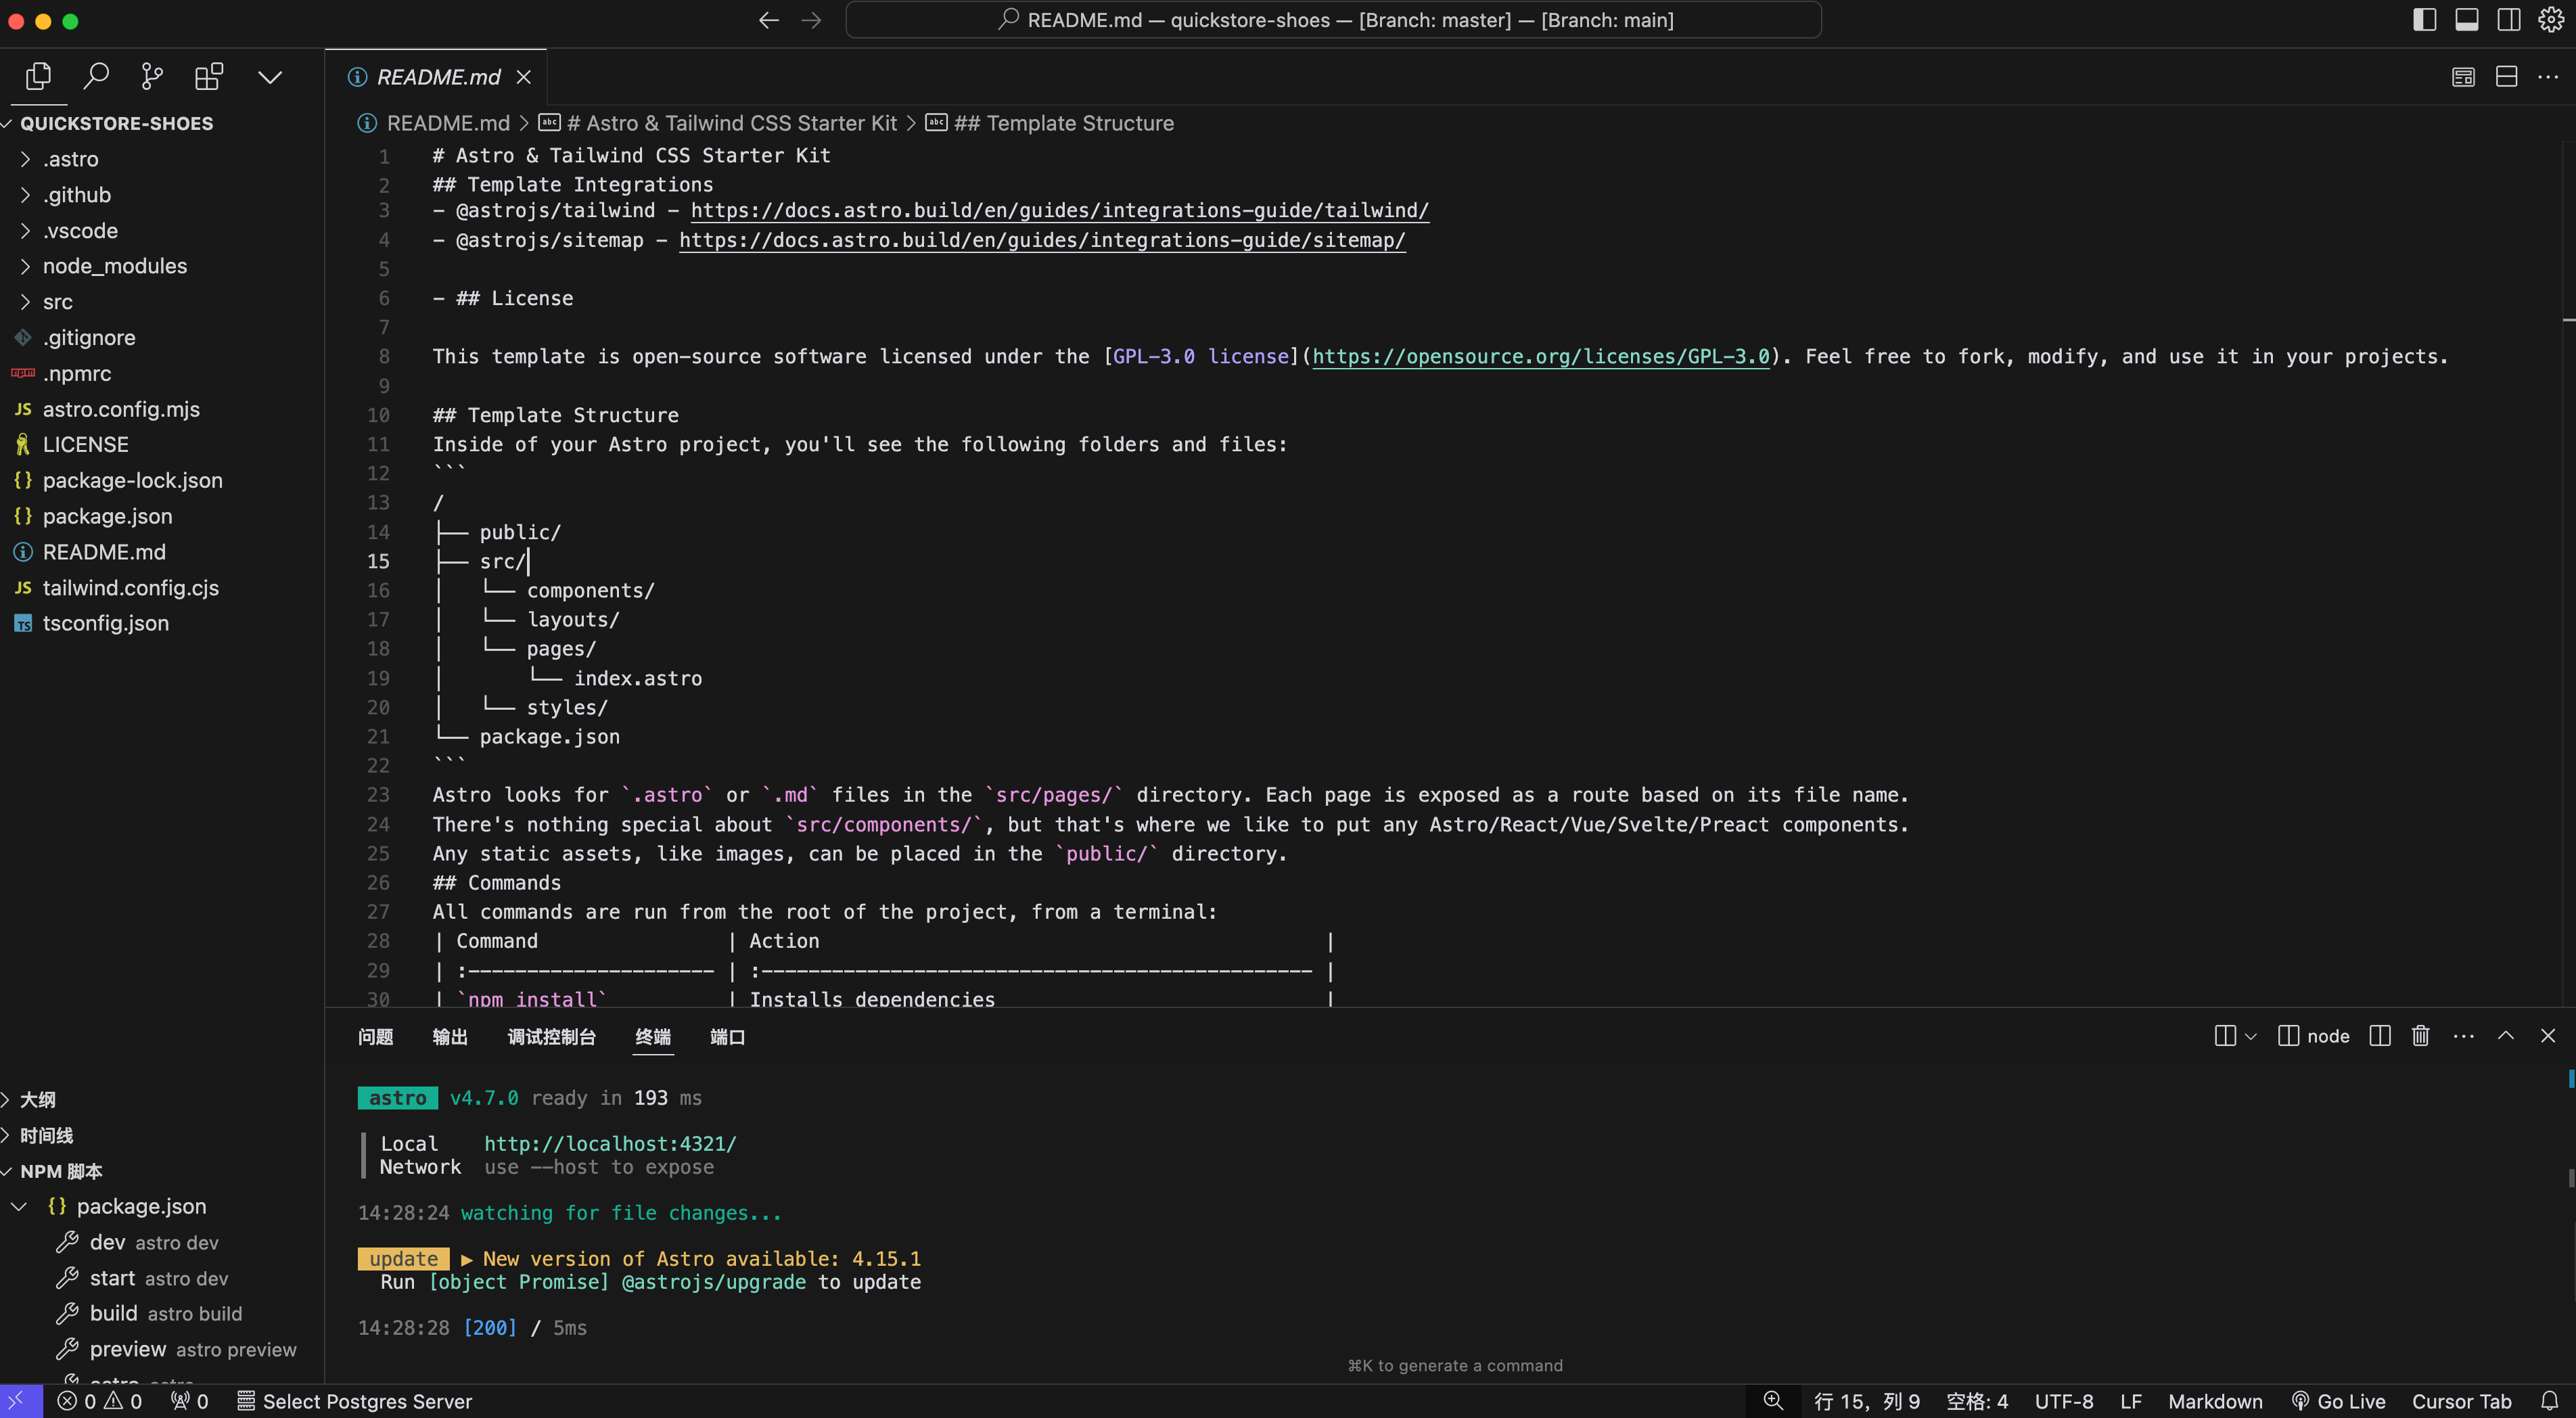Switch to the 调试控制台 panel tab
The width and height of the screenshot is (2576, 1418).
tap(551, 1037)
